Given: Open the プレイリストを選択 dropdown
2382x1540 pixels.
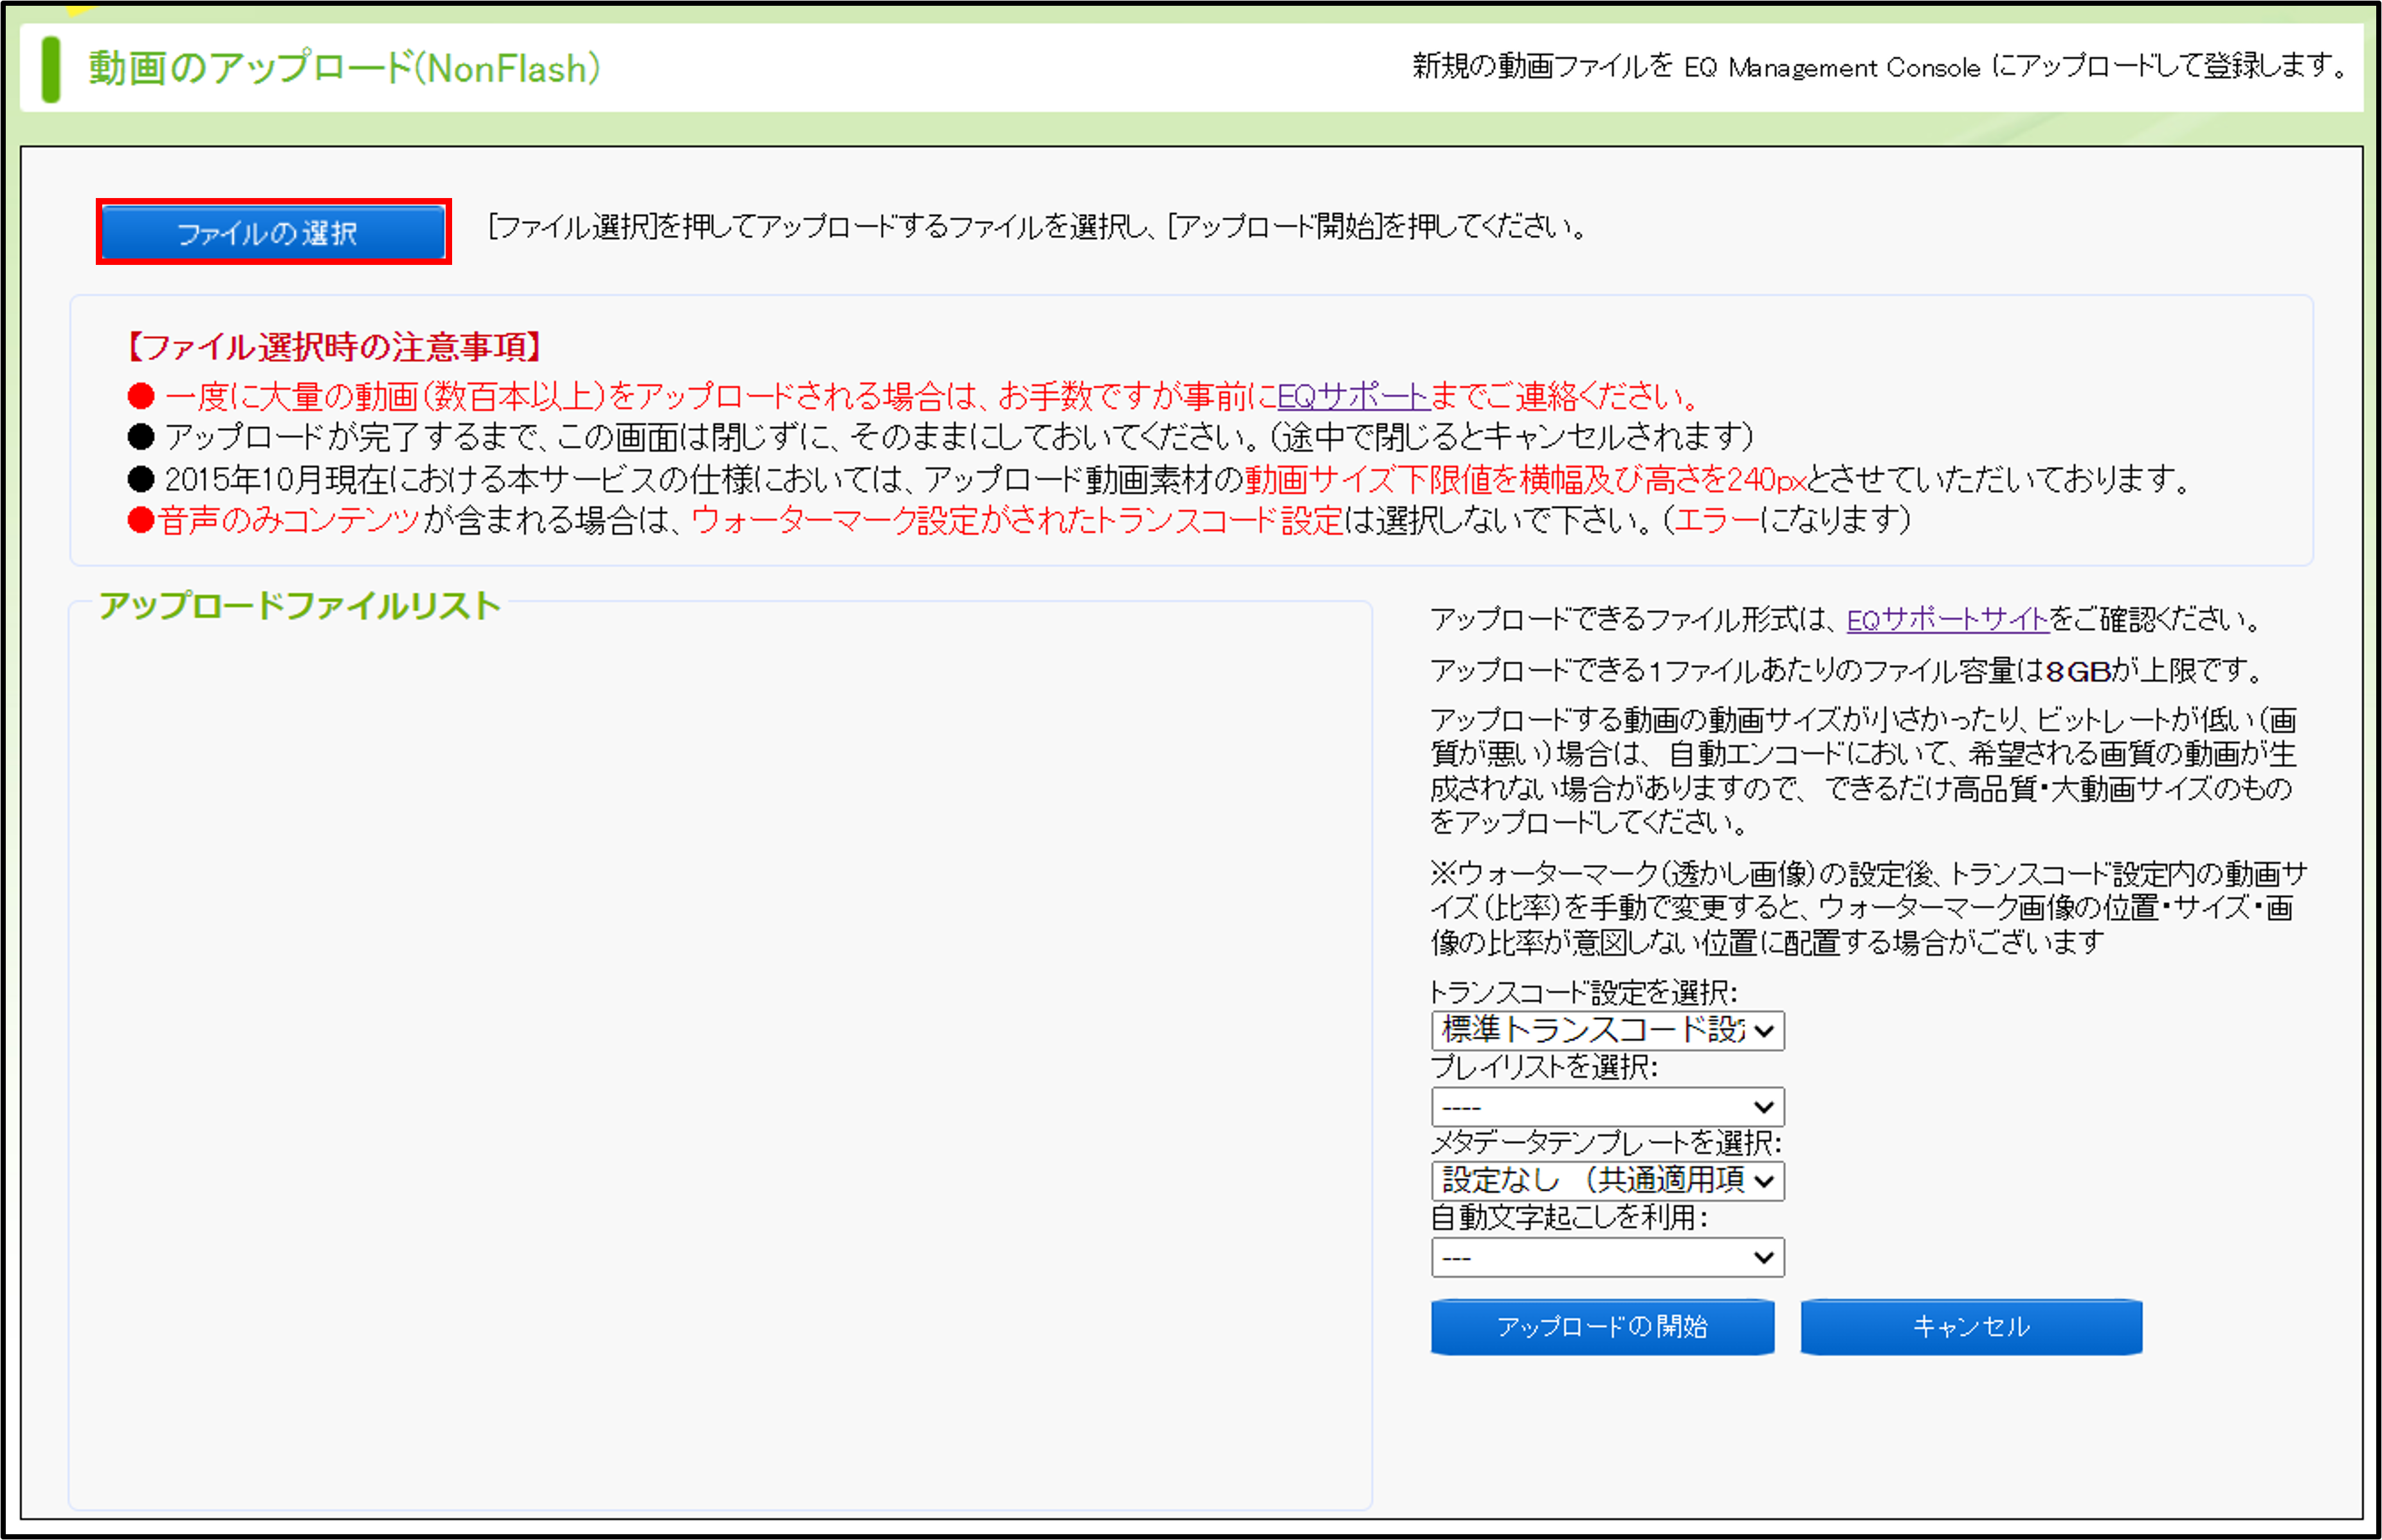Looking at the screenshot, I should point(1607,1107).
